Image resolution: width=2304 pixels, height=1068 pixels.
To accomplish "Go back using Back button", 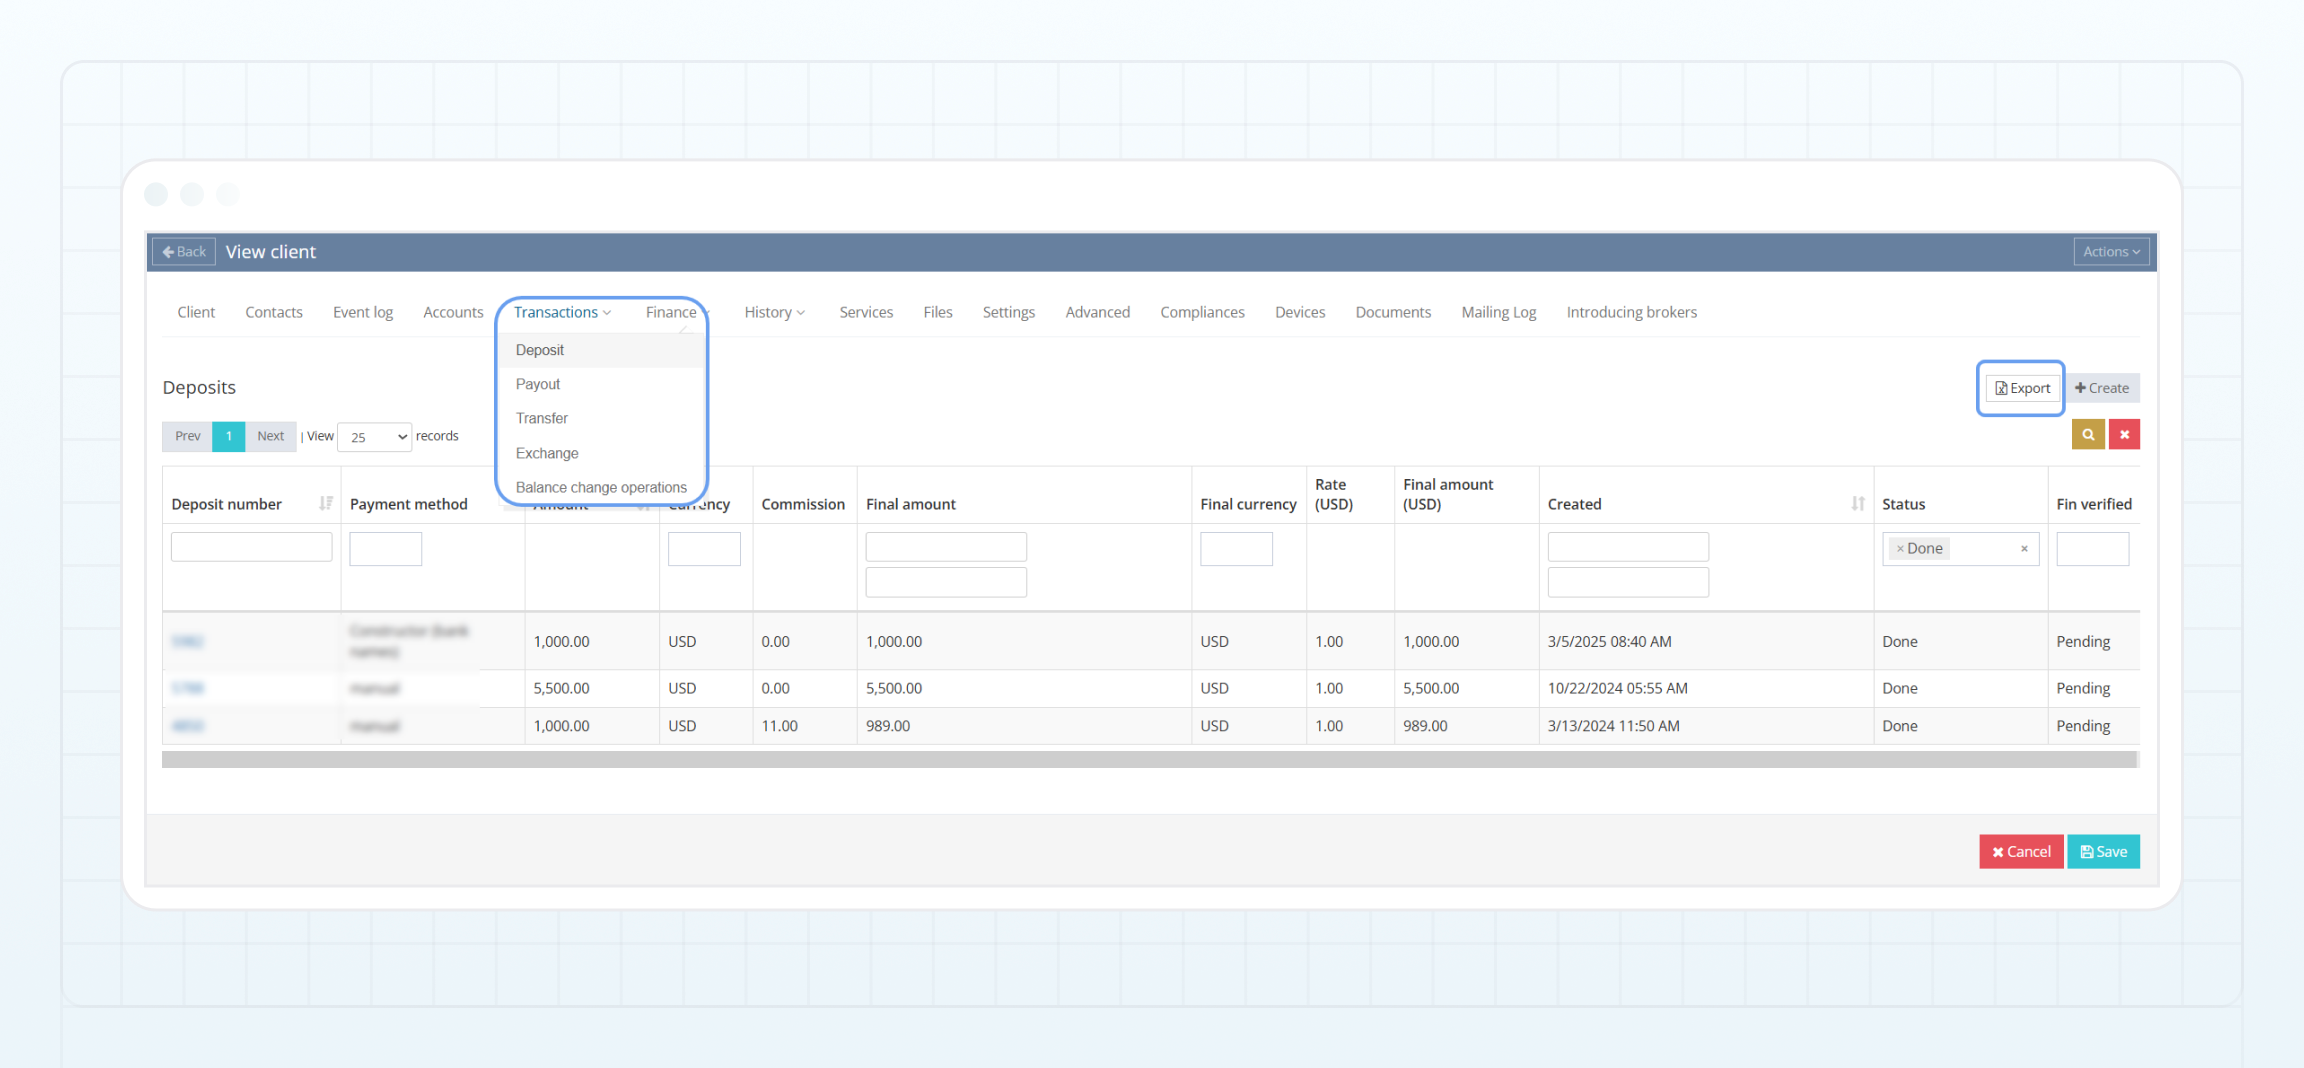I will (x=184, y=252).
